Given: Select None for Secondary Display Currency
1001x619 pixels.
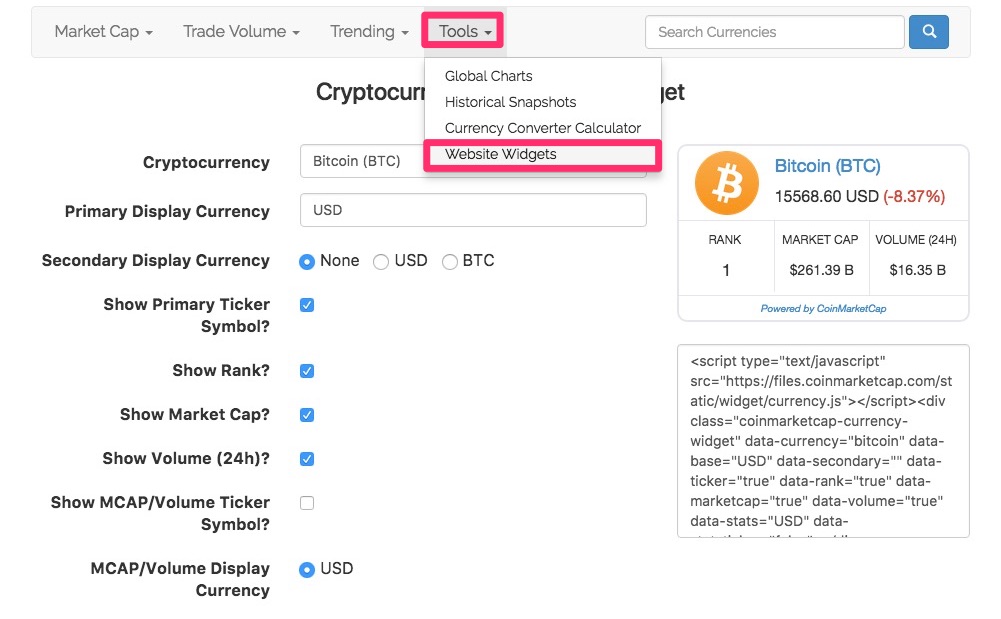Looking at the screenshot, I should [307, 262].
